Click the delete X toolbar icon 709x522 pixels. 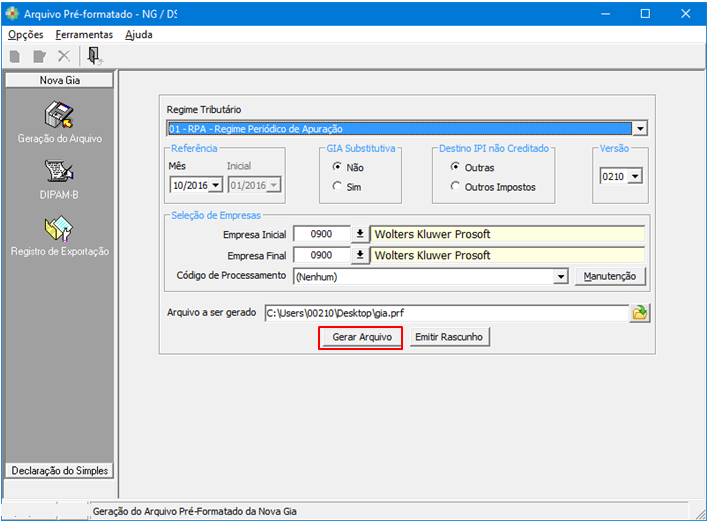63,56
